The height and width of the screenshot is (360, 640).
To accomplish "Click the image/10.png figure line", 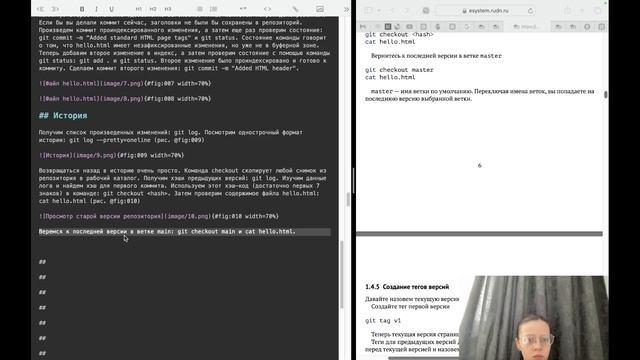I will tap(159, 216).
